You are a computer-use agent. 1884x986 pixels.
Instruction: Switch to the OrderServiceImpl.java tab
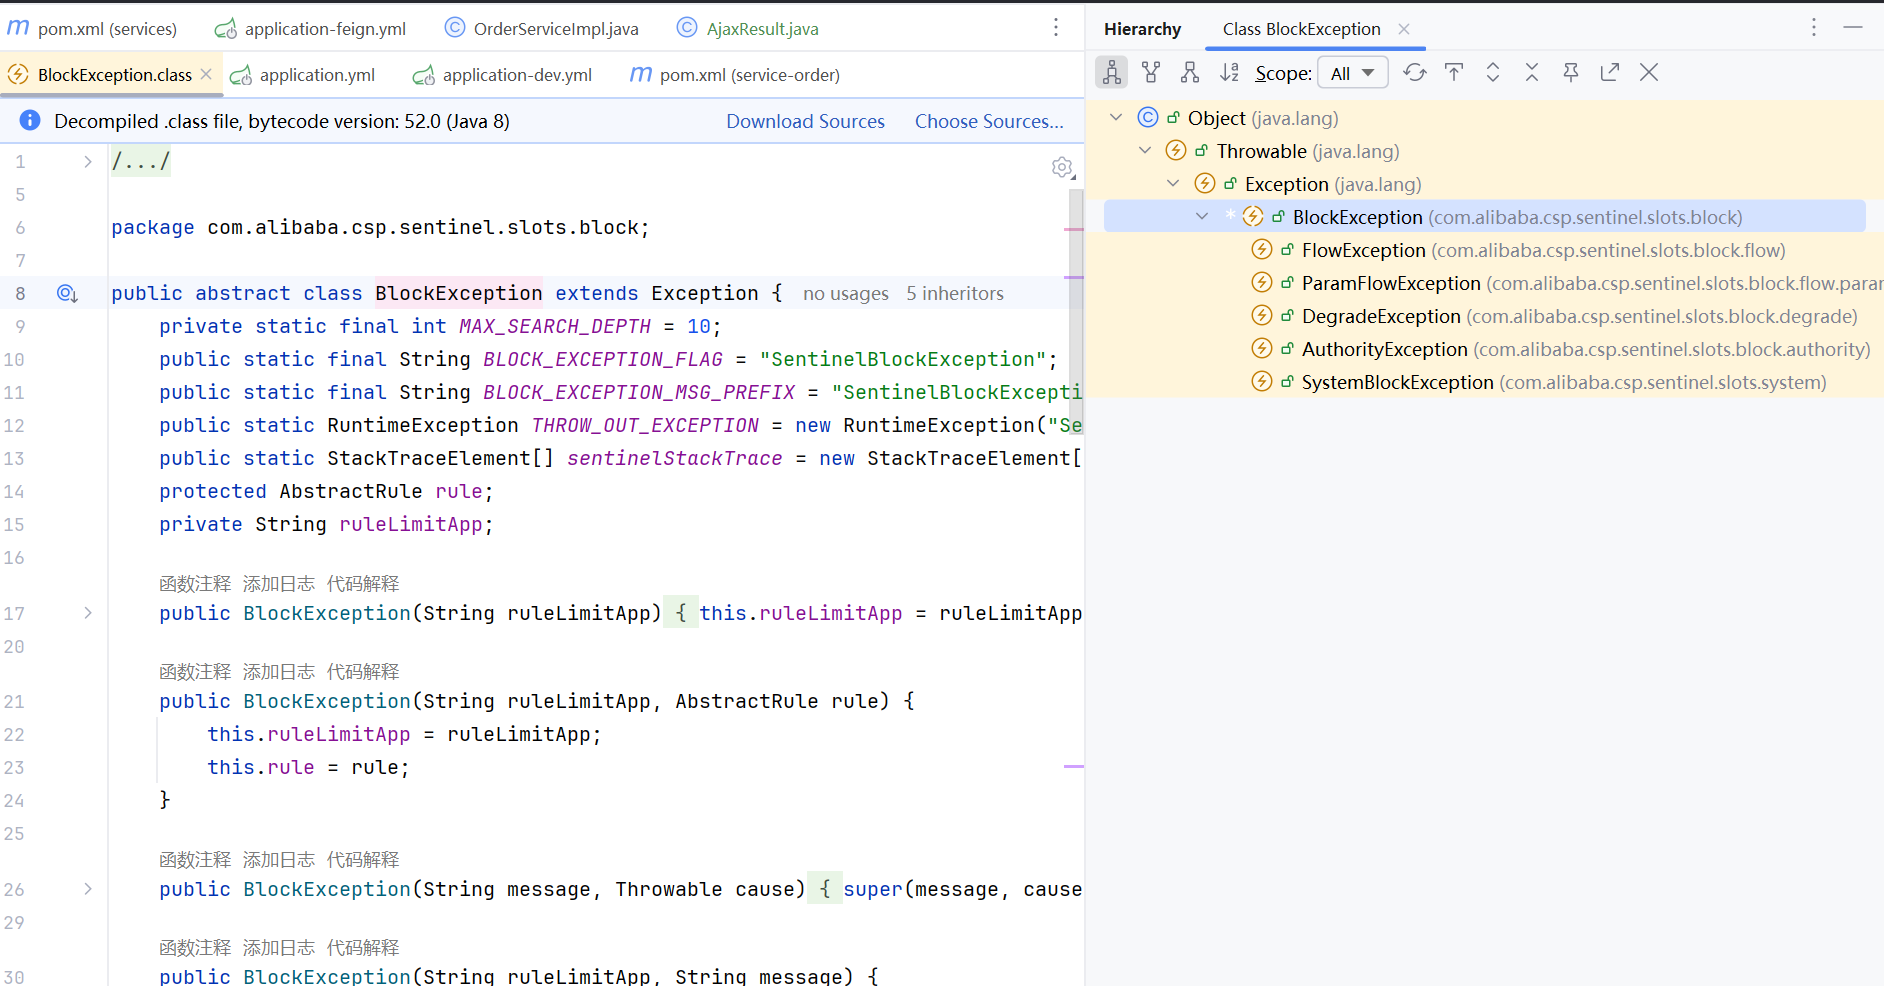pyautogui.click(x=555, y=29)
